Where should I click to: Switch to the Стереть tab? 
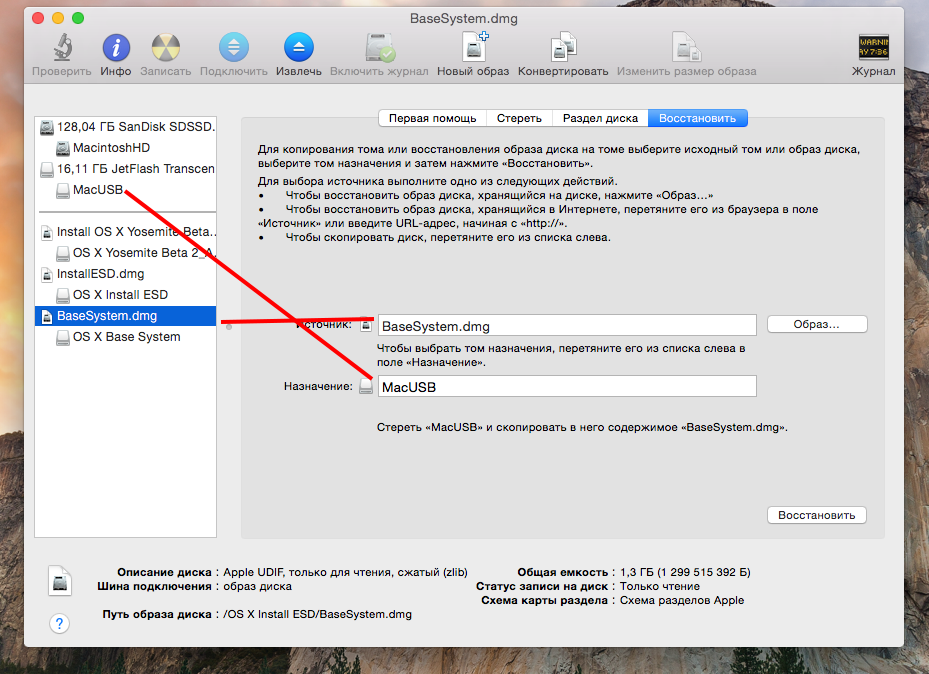point(519,118)
